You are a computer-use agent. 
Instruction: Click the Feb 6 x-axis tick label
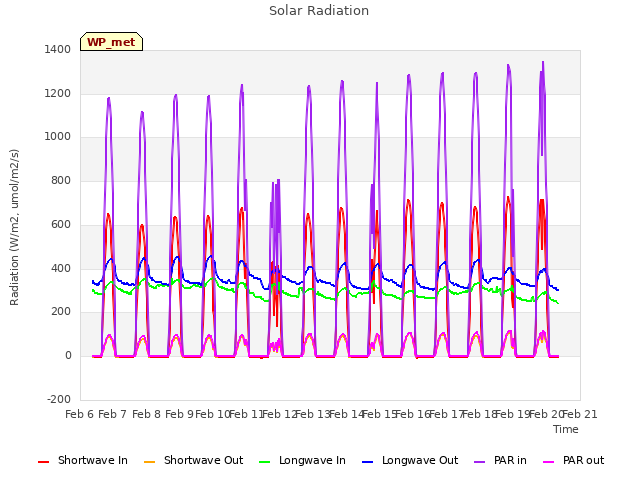80,414
